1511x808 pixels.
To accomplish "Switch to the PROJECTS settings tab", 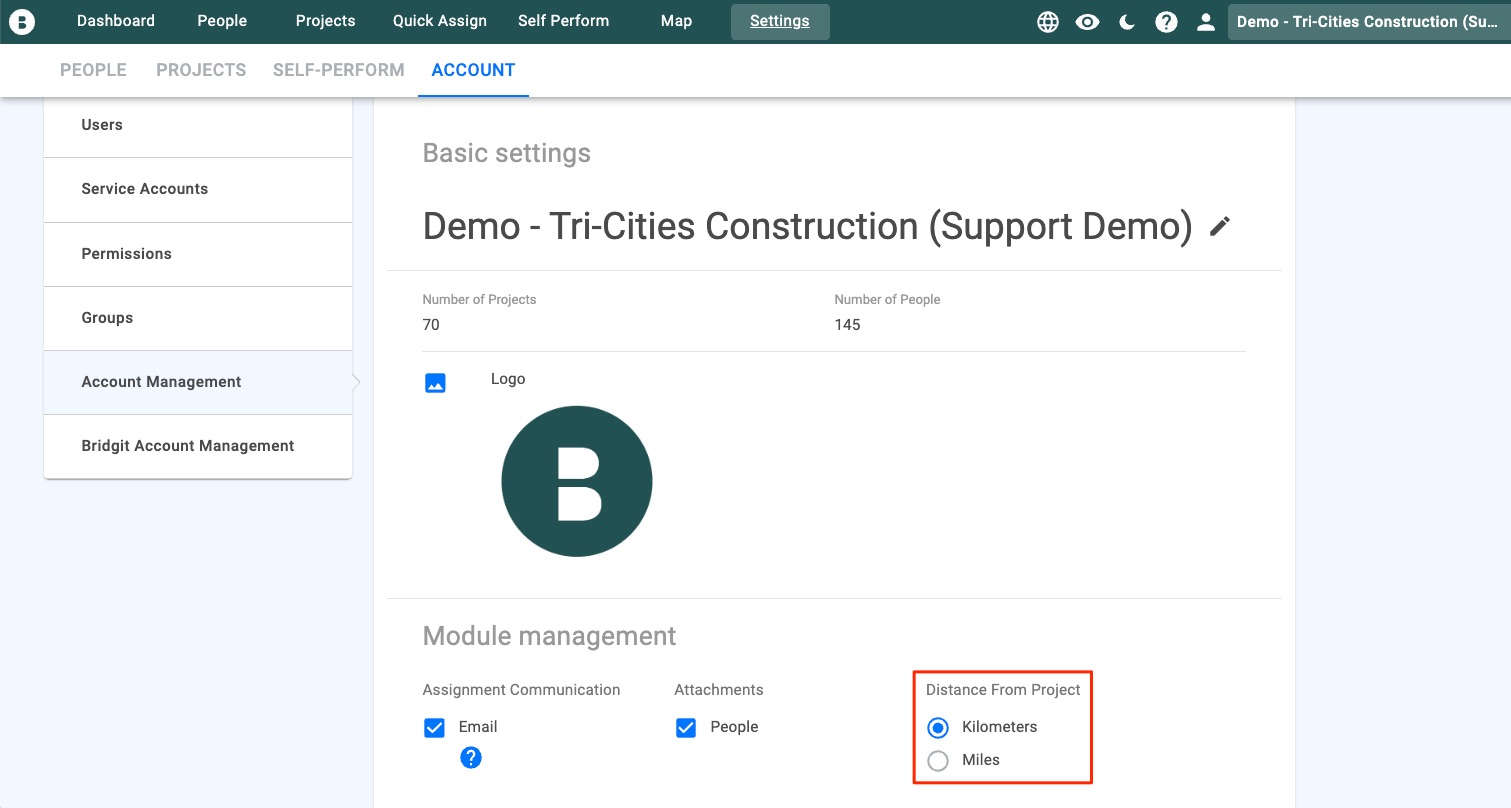I will tap(201, 70).
